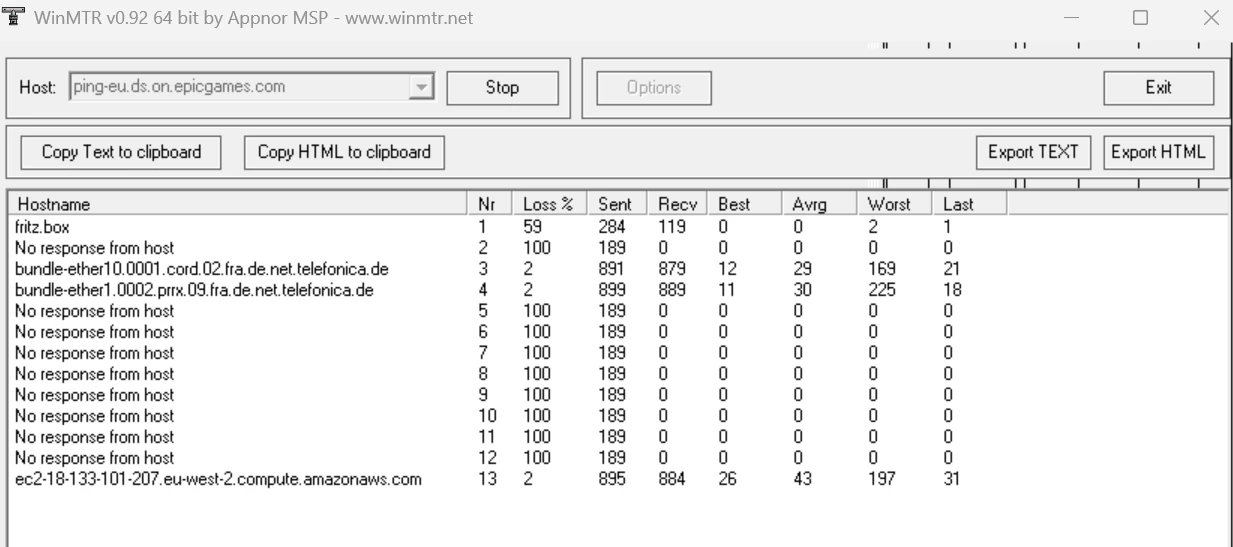The width and height of the screenshot is (1233, 547).
Task: Select the No response row number 7
Action: coord(506,353)
